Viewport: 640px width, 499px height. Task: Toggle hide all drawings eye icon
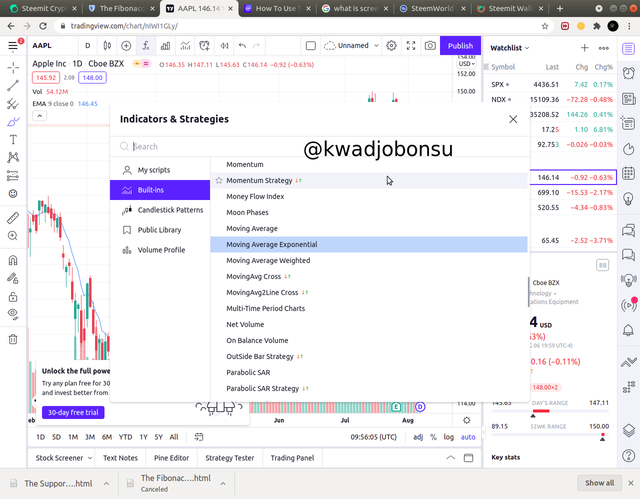tap(13, 314)
